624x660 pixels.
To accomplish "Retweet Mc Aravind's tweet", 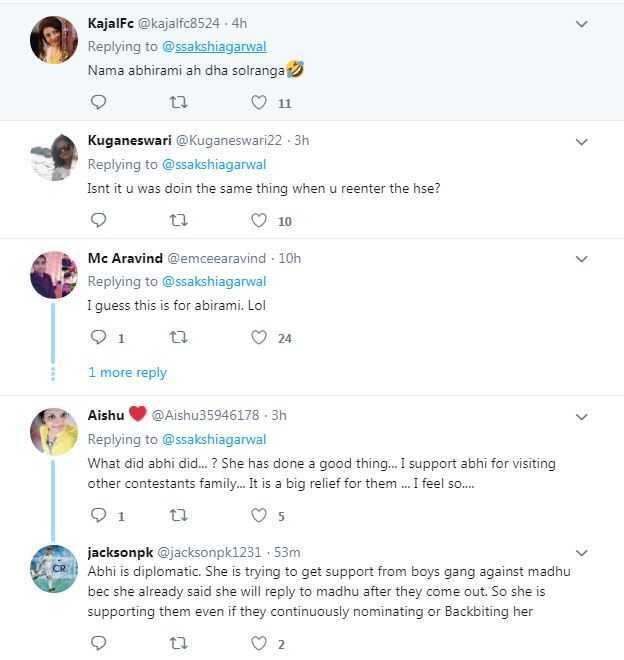I will pyautogui.click(x=178, y=337).
